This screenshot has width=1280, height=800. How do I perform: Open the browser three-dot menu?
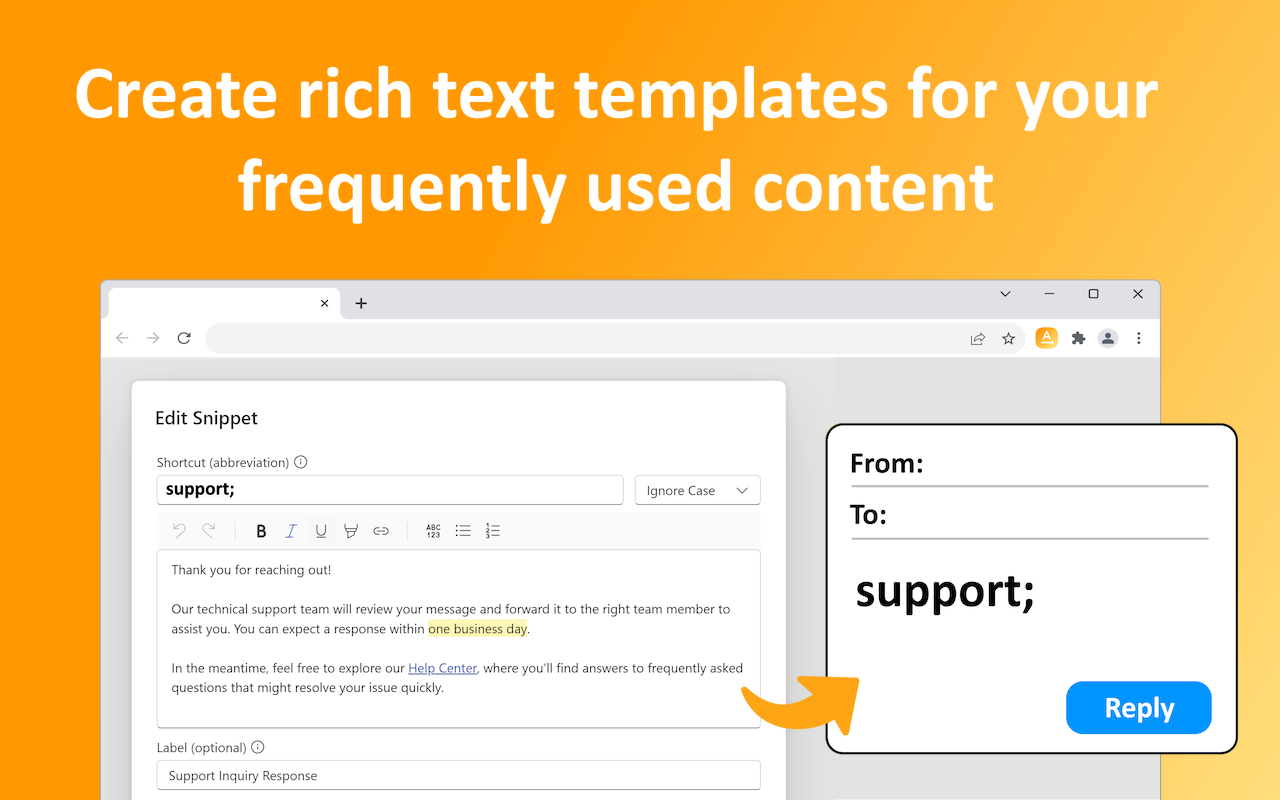point(1139,339)
